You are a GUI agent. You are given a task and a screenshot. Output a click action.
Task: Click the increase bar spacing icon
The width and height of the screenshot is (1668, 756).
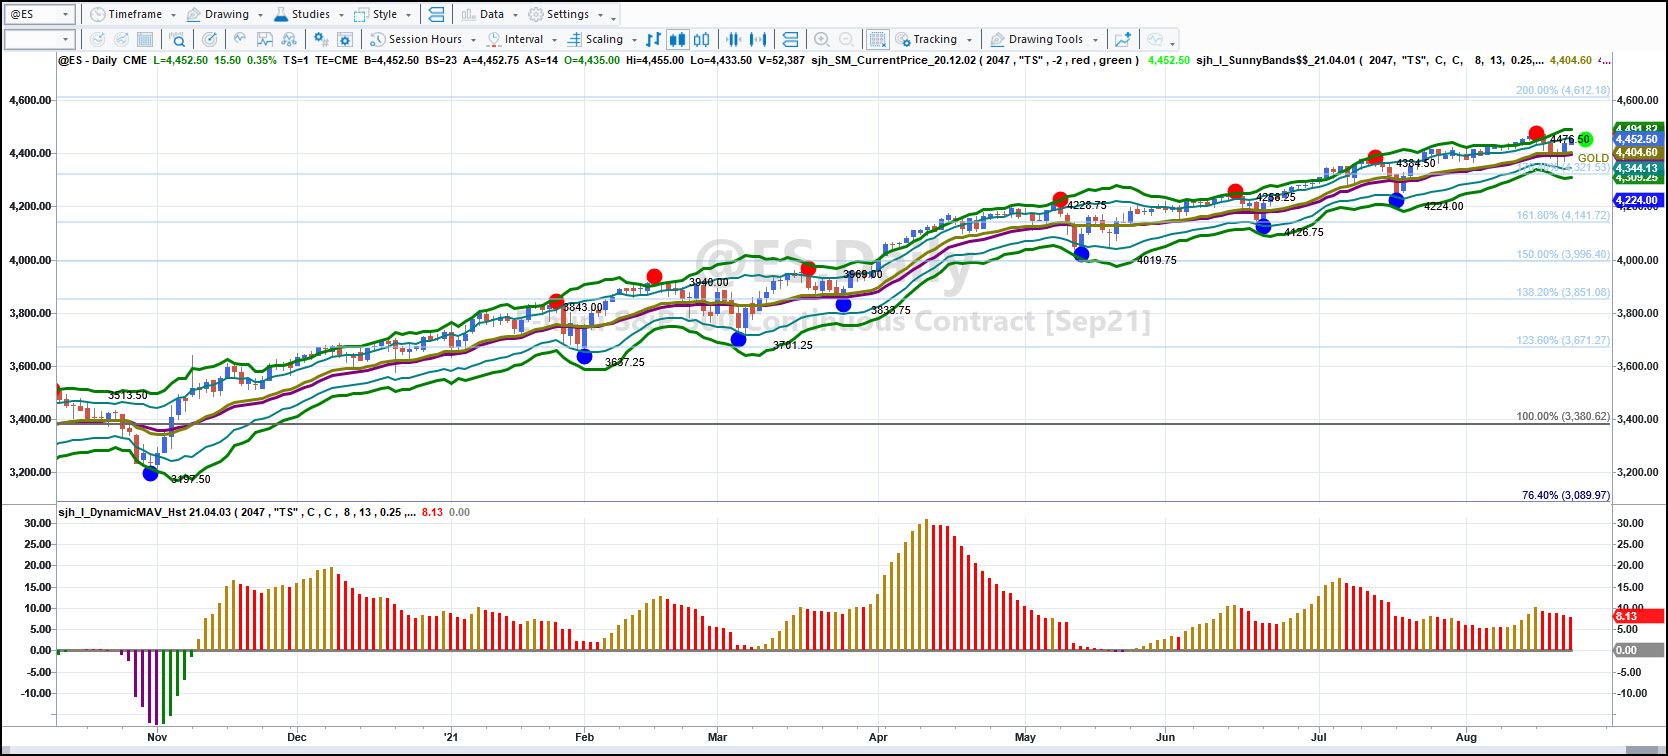pyautogui.click(x=759, y=40)
